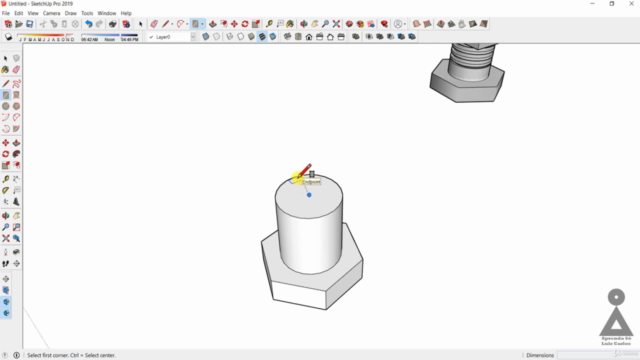The width and height of the screenshot is (640, 360).
Task: Enable Shaded With Textures style
Action: tap(262, 37)
